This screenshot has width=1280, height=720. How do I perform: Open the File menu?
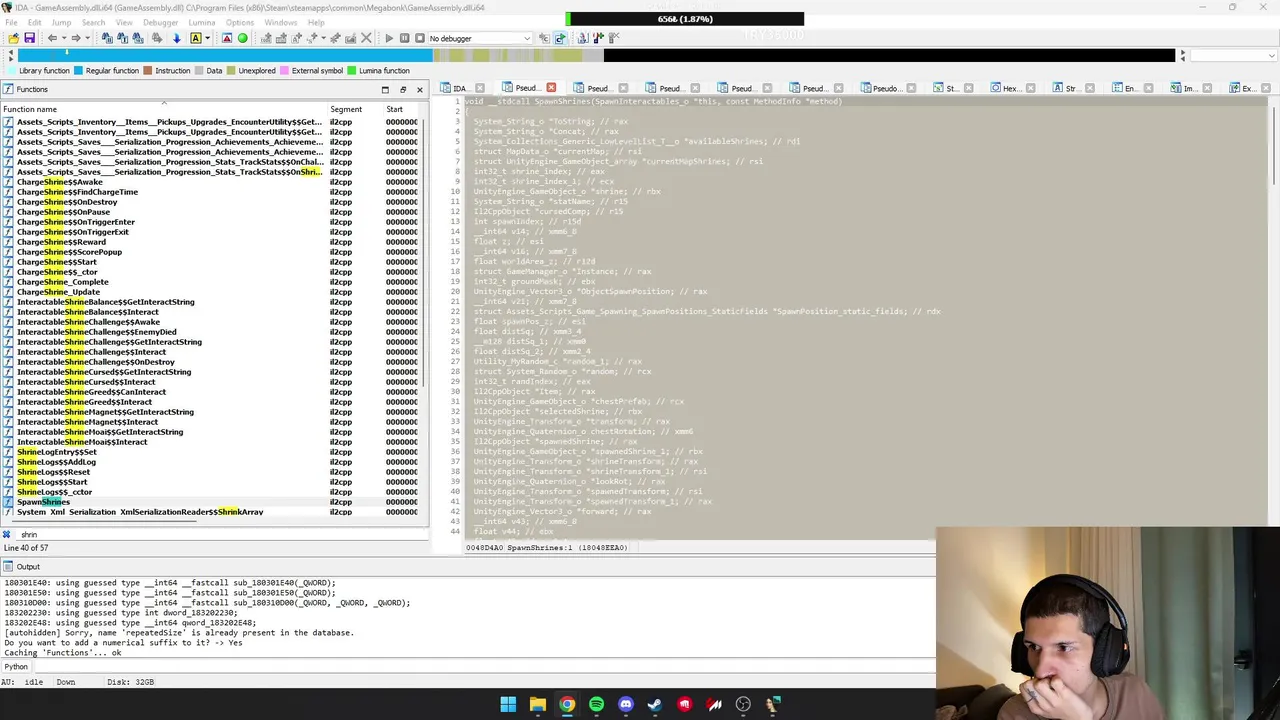coord(11,22)
